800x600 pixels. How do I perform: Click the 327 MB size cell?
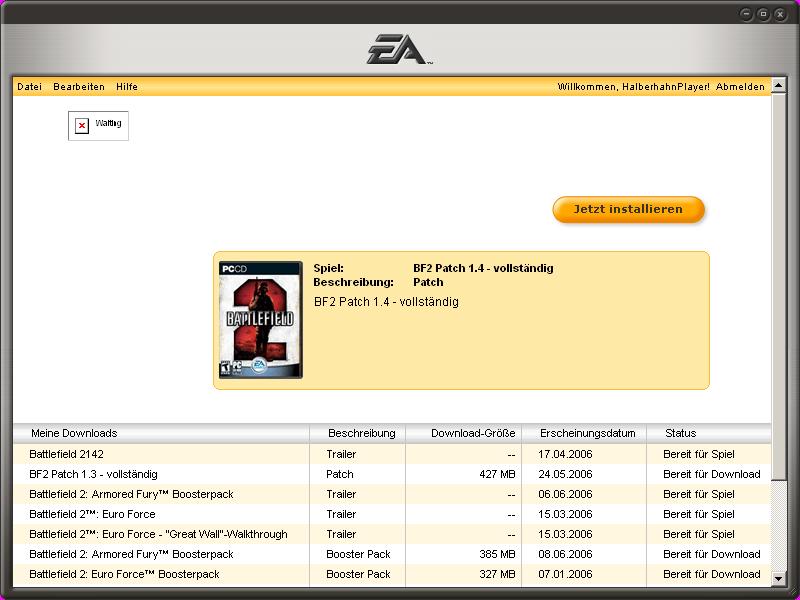coord(497,574)
